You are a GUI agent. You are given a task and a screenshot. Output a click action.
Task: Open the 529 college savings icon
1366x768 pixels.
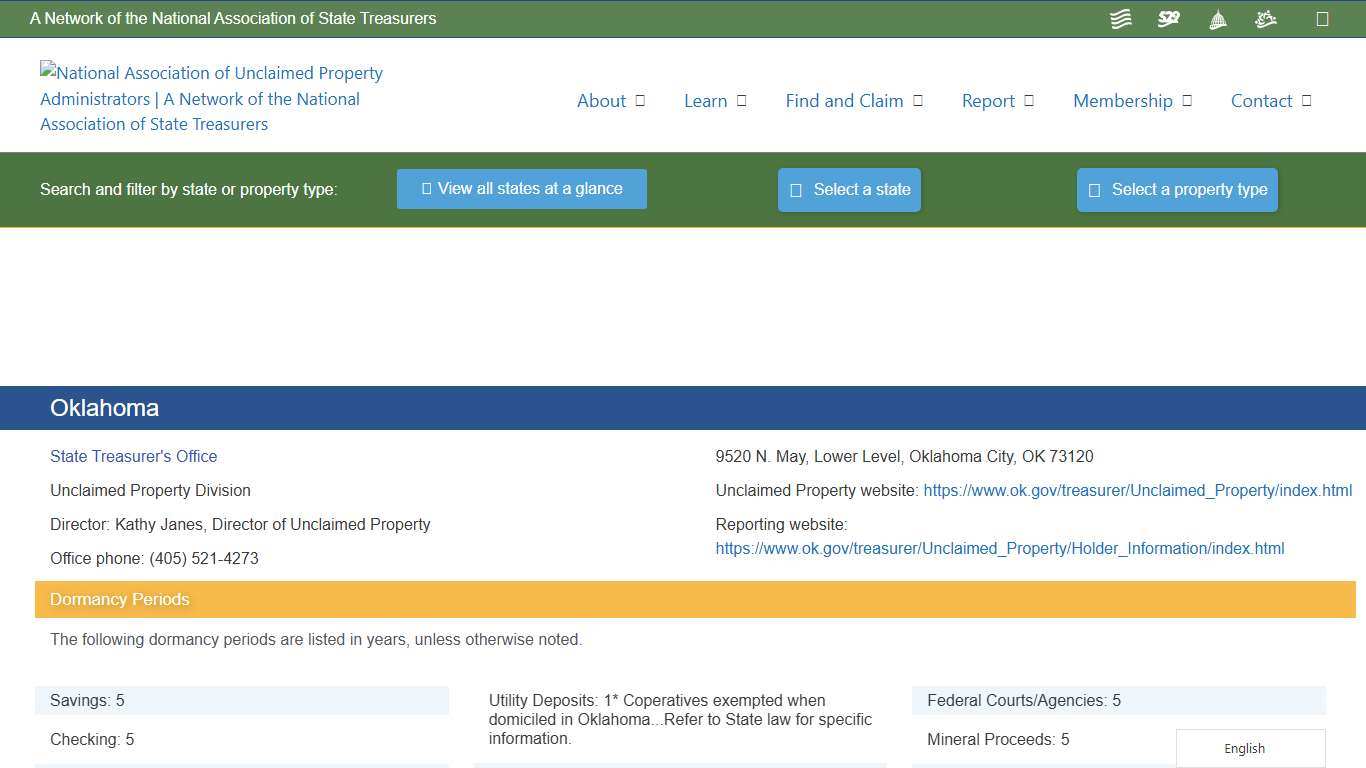(1168, 18)
